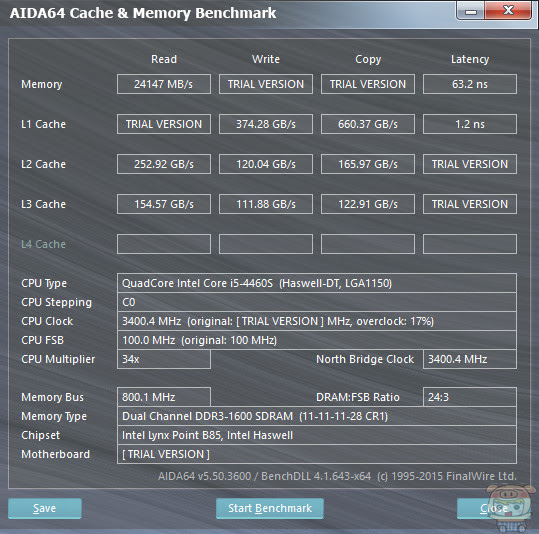539x534 pixels.
Task: Select L2 Cache Copy 165.97 GB/s
Action: (368, 164)
